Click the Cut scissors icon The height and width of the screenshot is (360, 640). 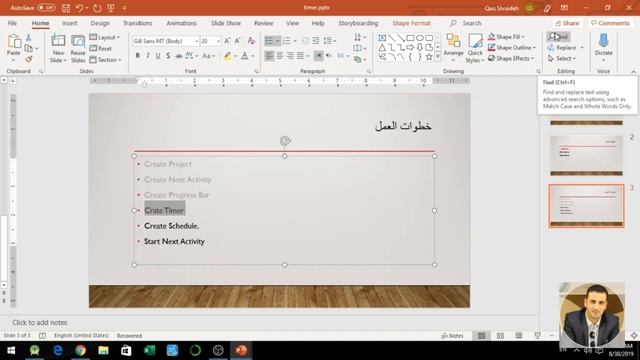click(x=29, y=38)
